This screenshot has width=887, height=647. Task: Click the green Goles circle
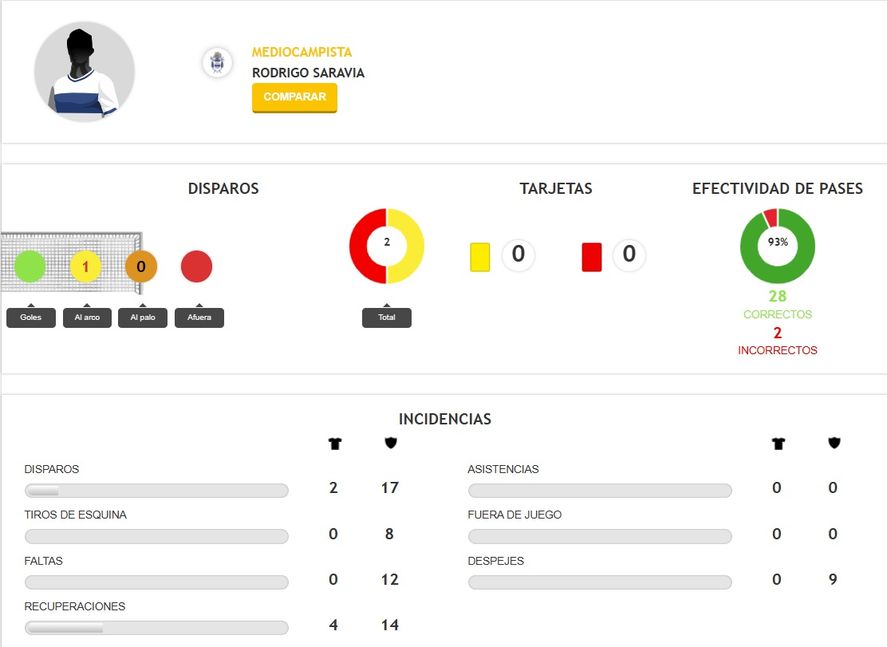pyautogui.click(x=29, y=266)
